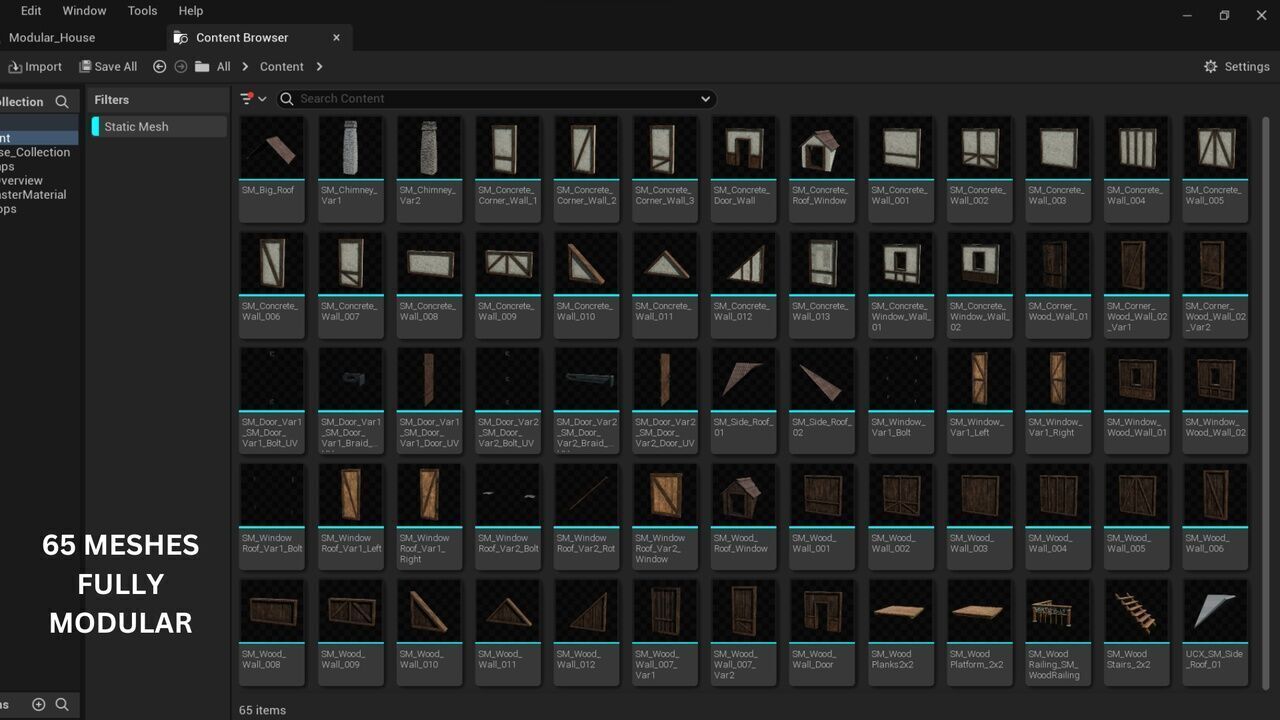Select SM_Concrete_Corner_Wall_1 asset
1280x720 pixels.
coord(508,169)
